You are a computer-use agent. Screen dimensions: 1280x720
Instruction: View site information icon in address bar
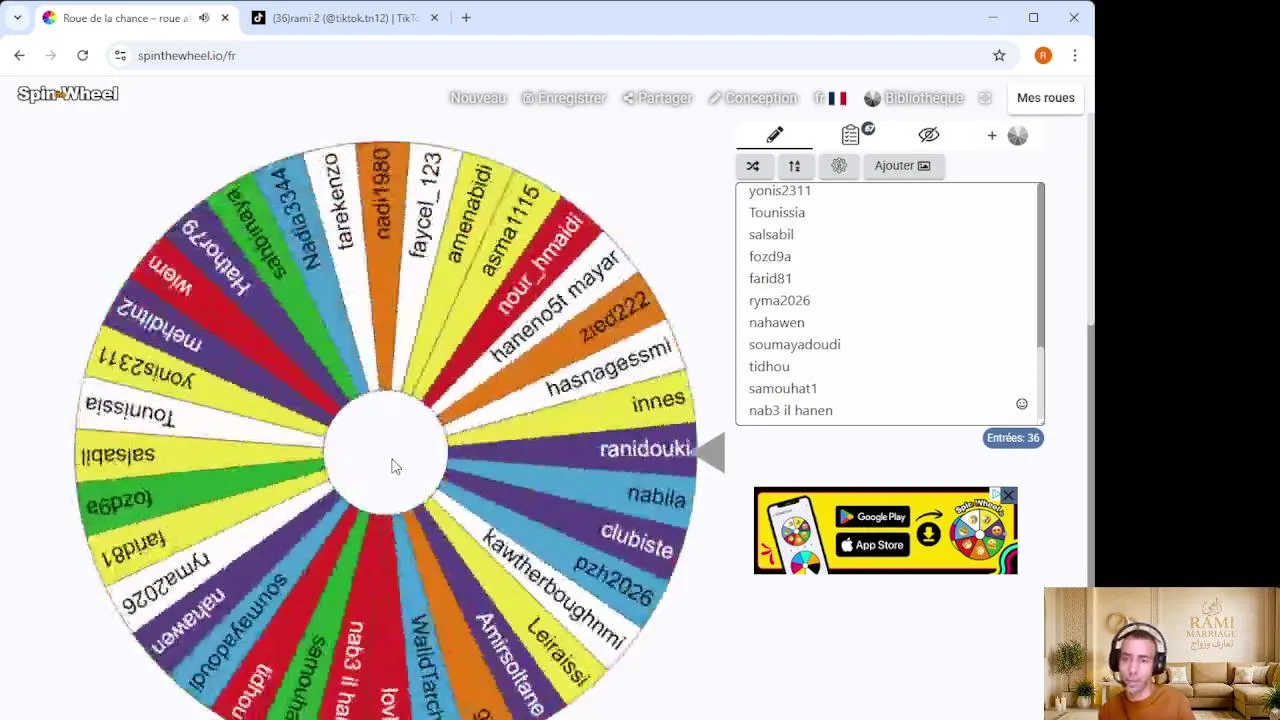tap(120, 56)
